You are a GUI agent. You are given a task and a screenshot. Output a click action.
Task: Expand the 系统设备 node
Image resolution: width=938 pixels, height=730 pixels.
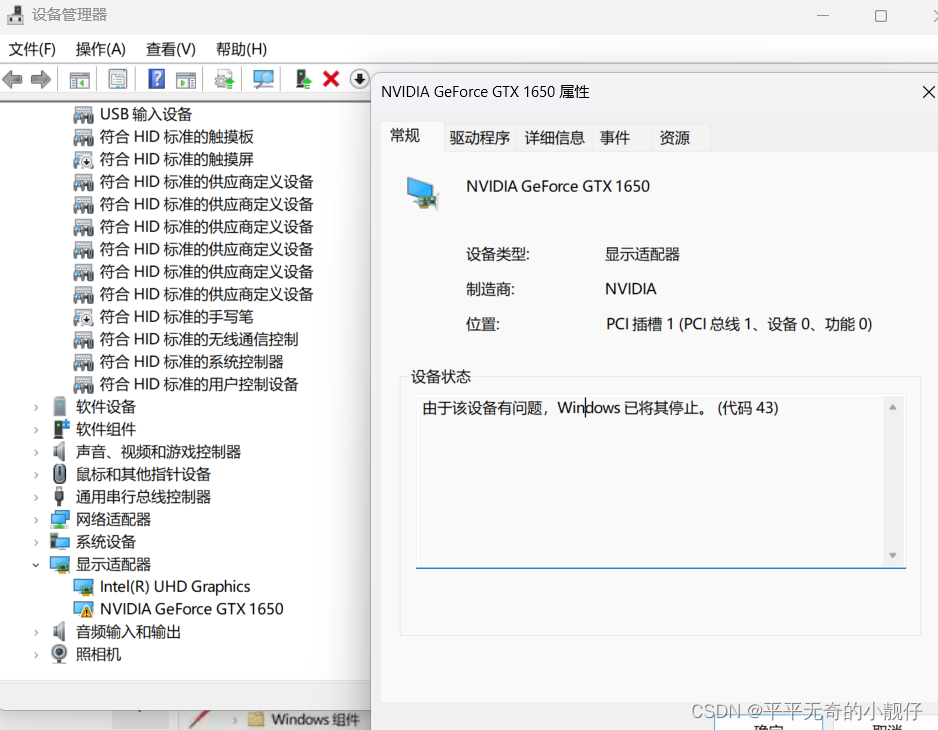tap(36, 543)
